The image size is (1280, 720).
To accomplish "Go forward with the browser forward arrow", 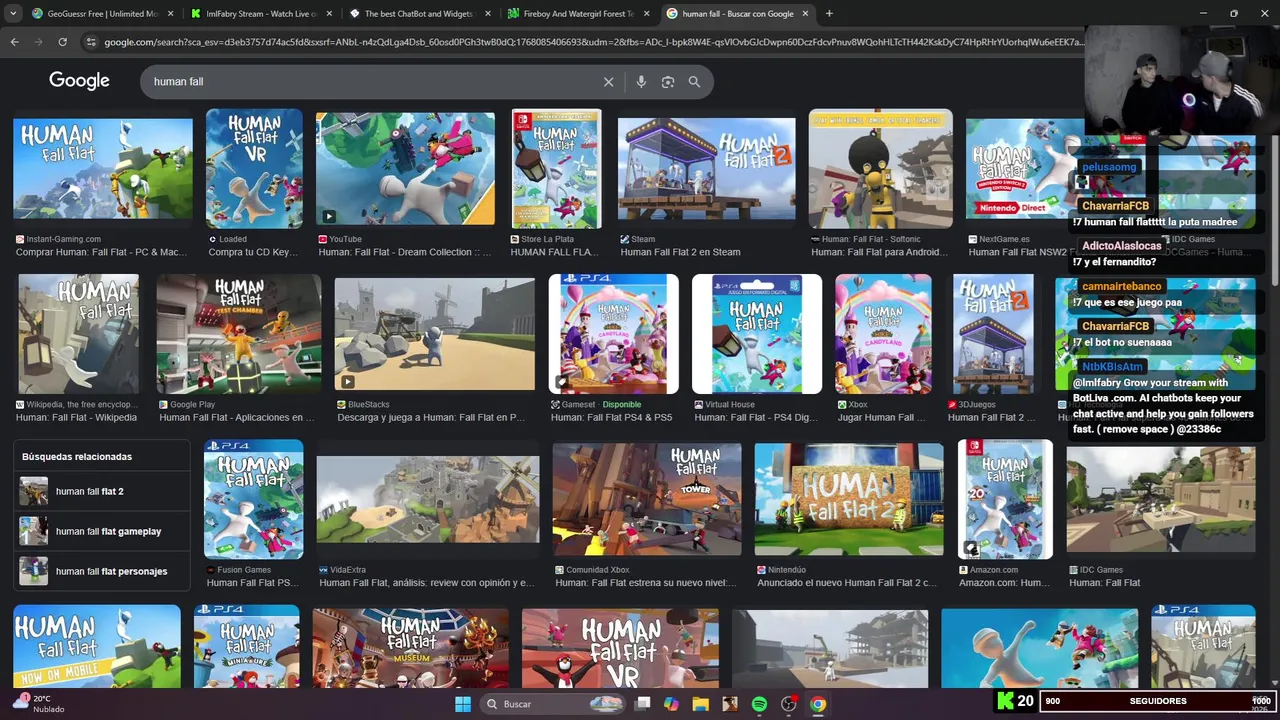I will tap(38, 42).
